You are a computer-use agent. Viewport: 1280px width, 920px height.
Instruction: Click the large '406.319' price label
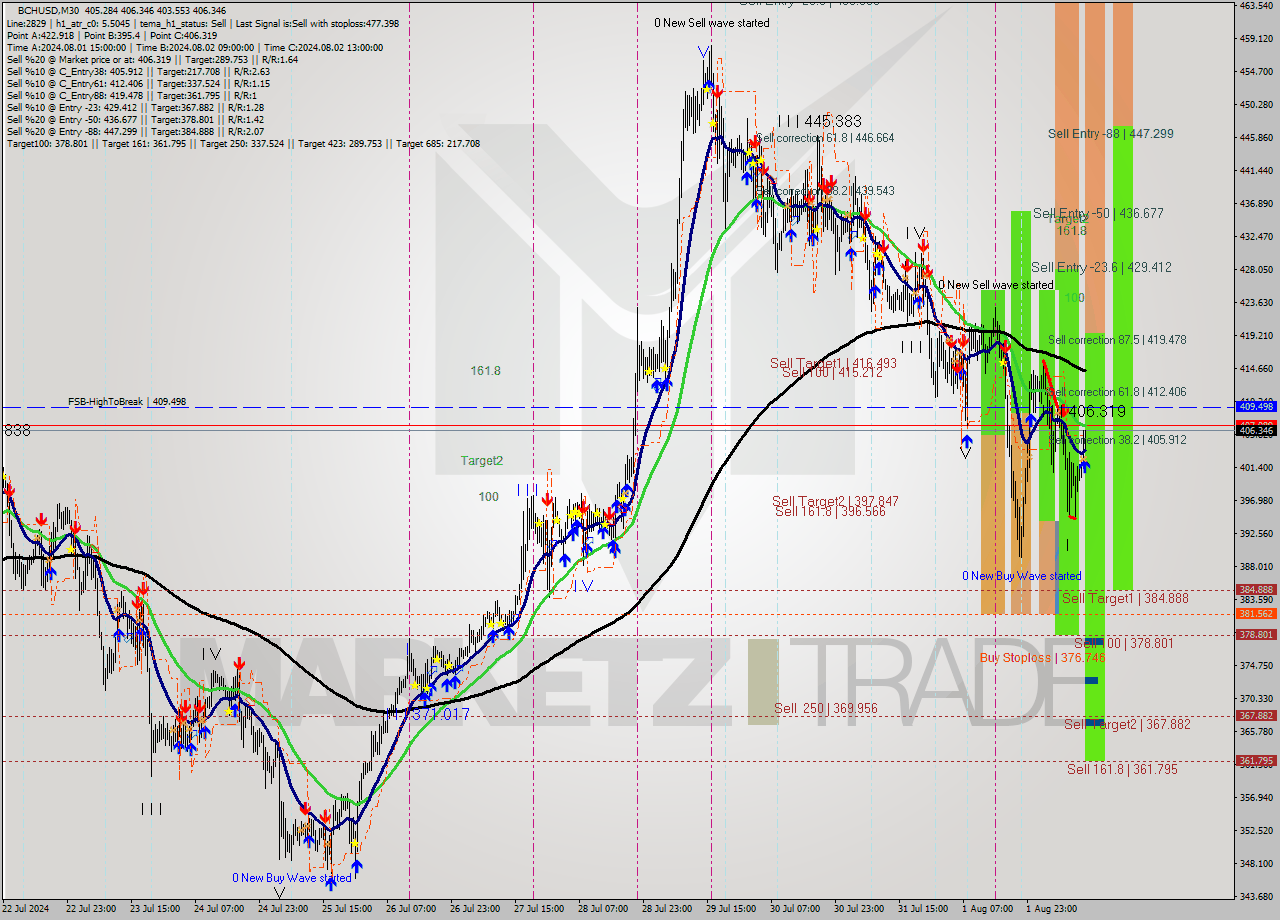(1097, 412)
